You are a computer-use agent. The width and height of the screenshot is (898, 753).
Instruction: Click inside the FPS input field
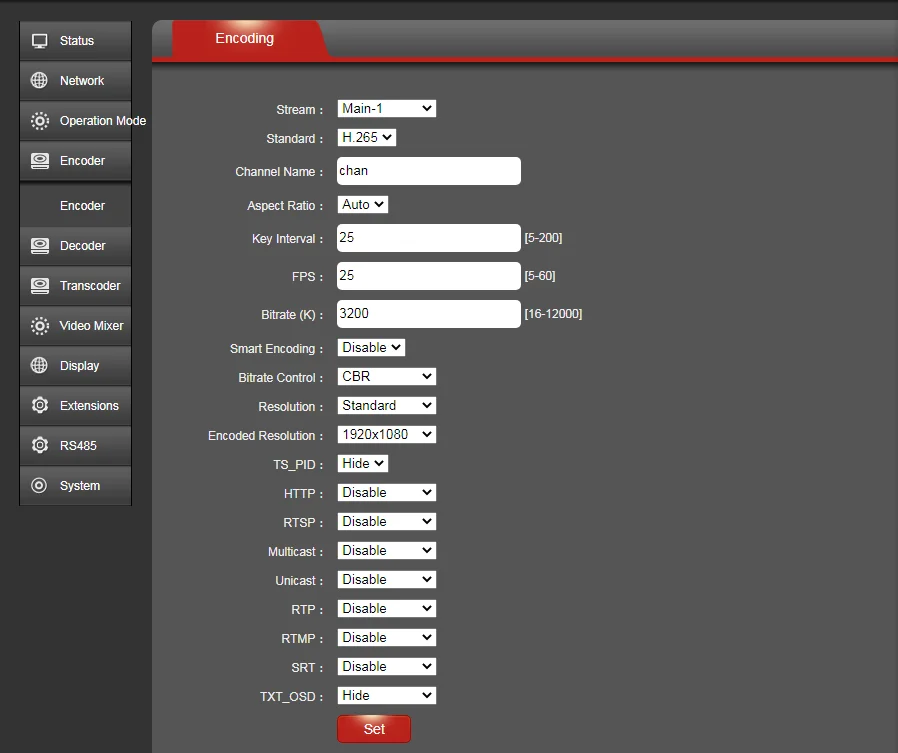point(428,275)
